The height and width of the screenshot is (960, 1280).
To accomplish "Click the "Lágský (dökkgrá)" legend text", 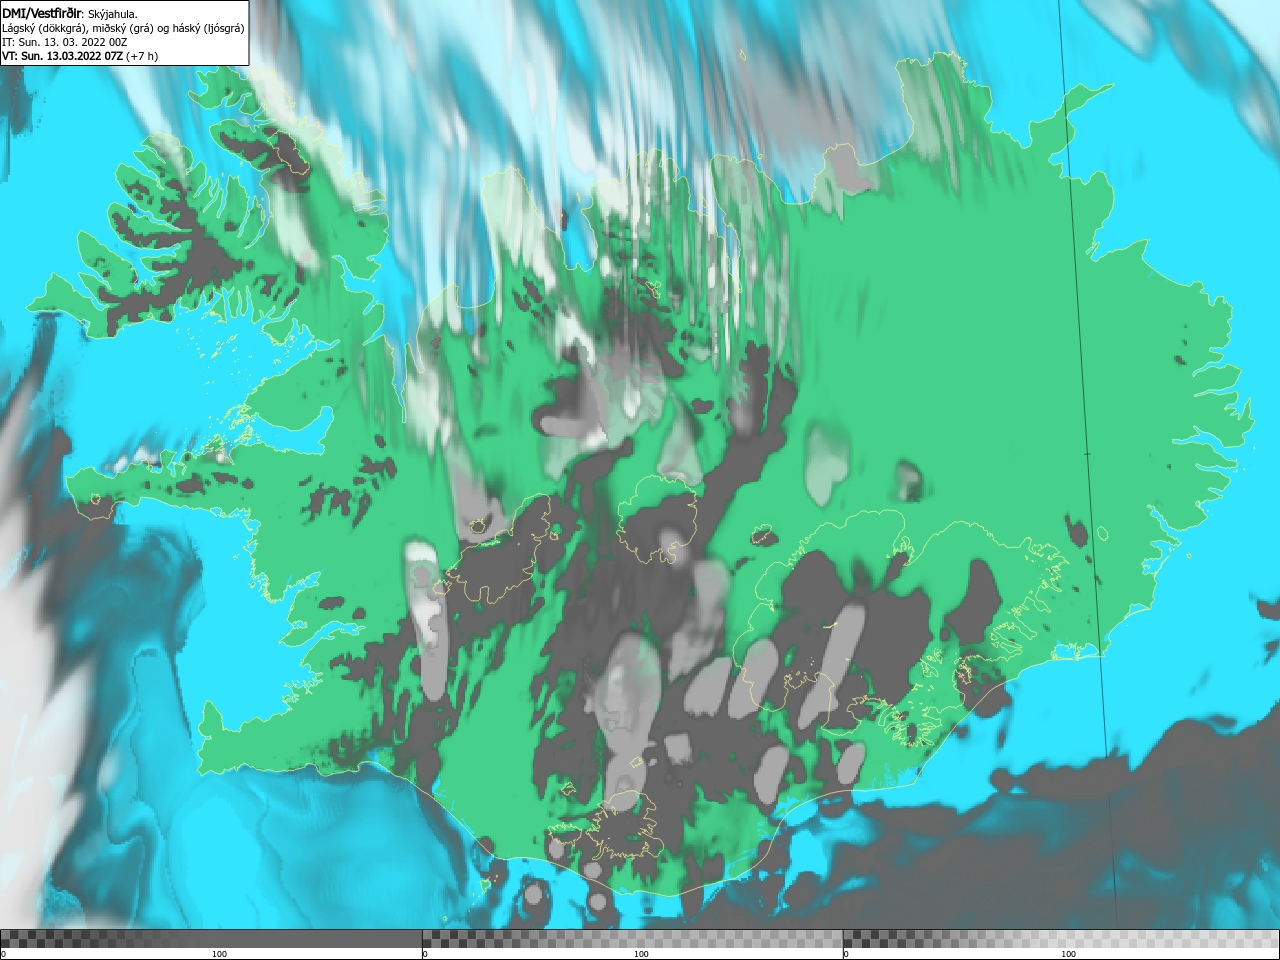I will click(43, 28).
